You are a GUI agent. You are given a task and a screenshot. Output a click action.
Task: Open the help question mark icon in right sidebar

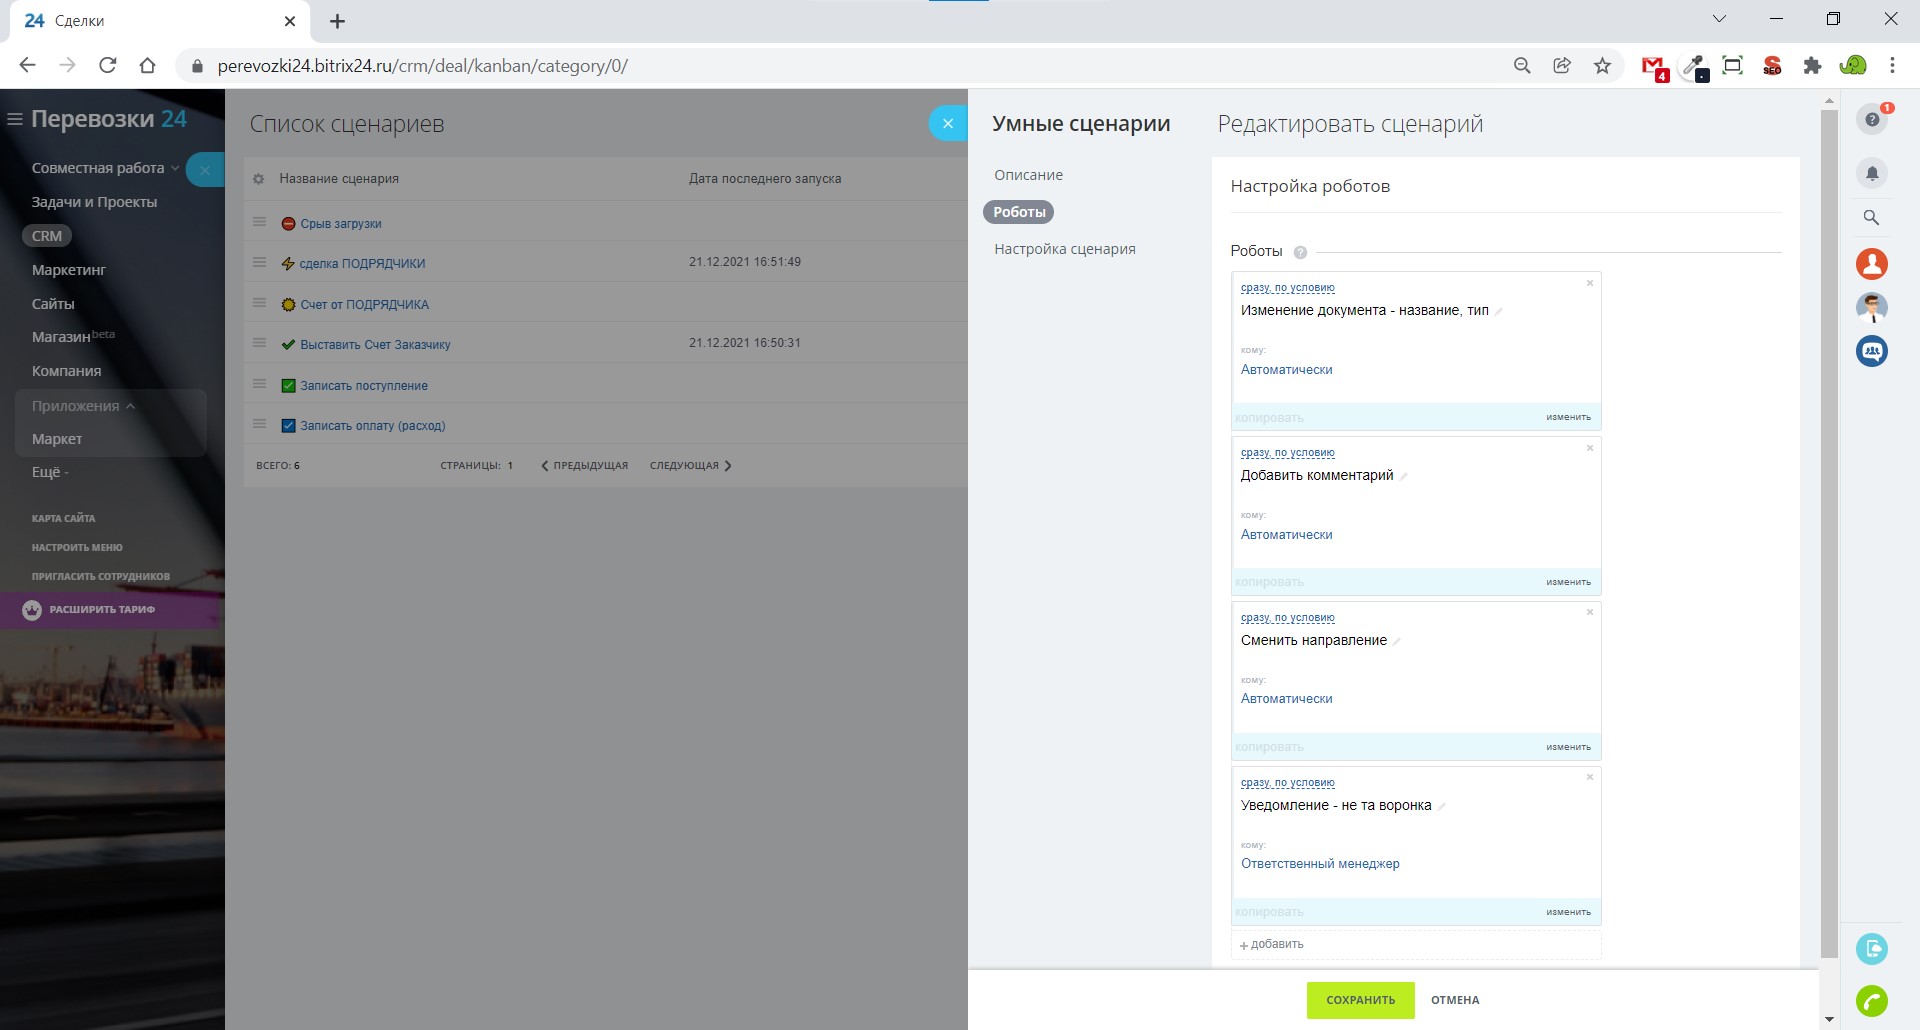click(x=1872, y=120)
